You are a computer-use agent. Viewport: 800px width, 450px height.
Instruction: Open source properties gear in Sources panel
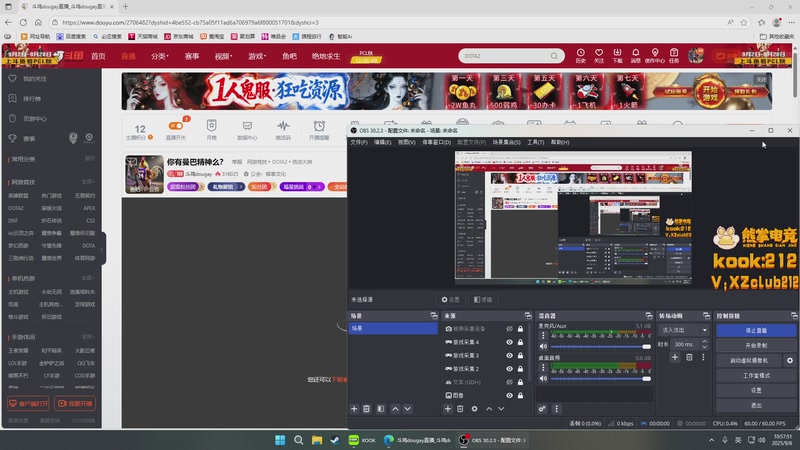[x=474, y=409]
